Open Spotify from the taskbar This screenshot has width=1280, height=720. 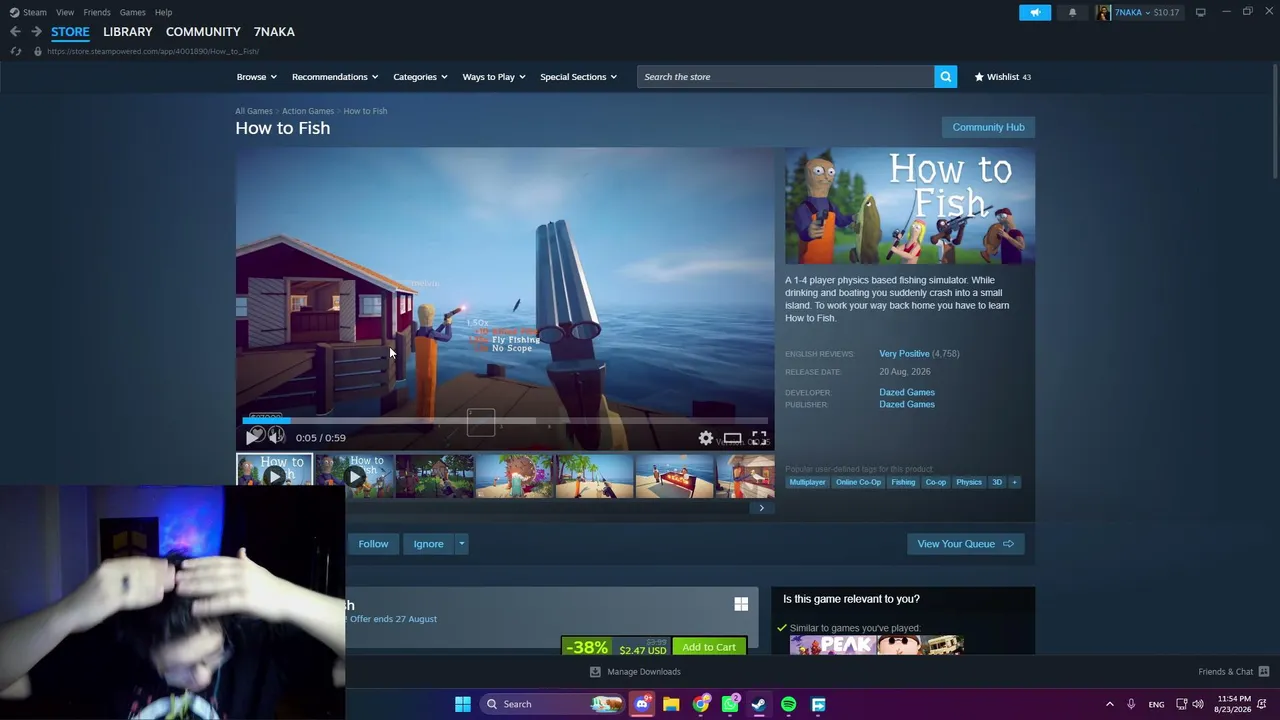(789, 704)
